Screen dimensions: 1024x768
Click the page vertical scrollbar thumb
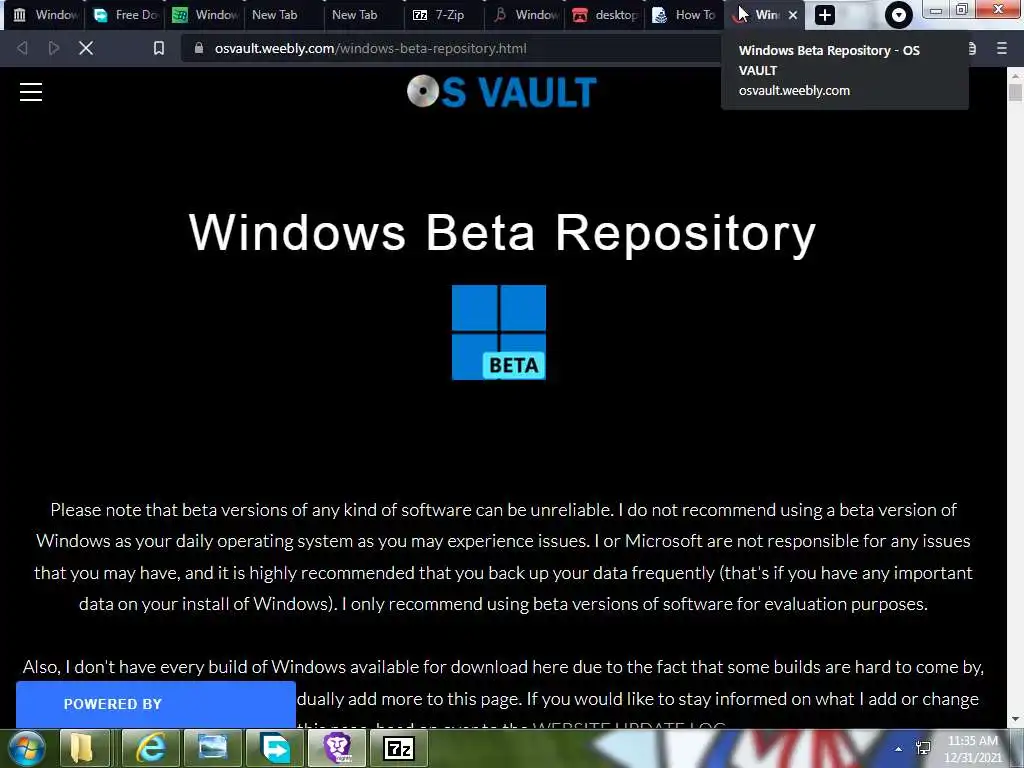1015,92
